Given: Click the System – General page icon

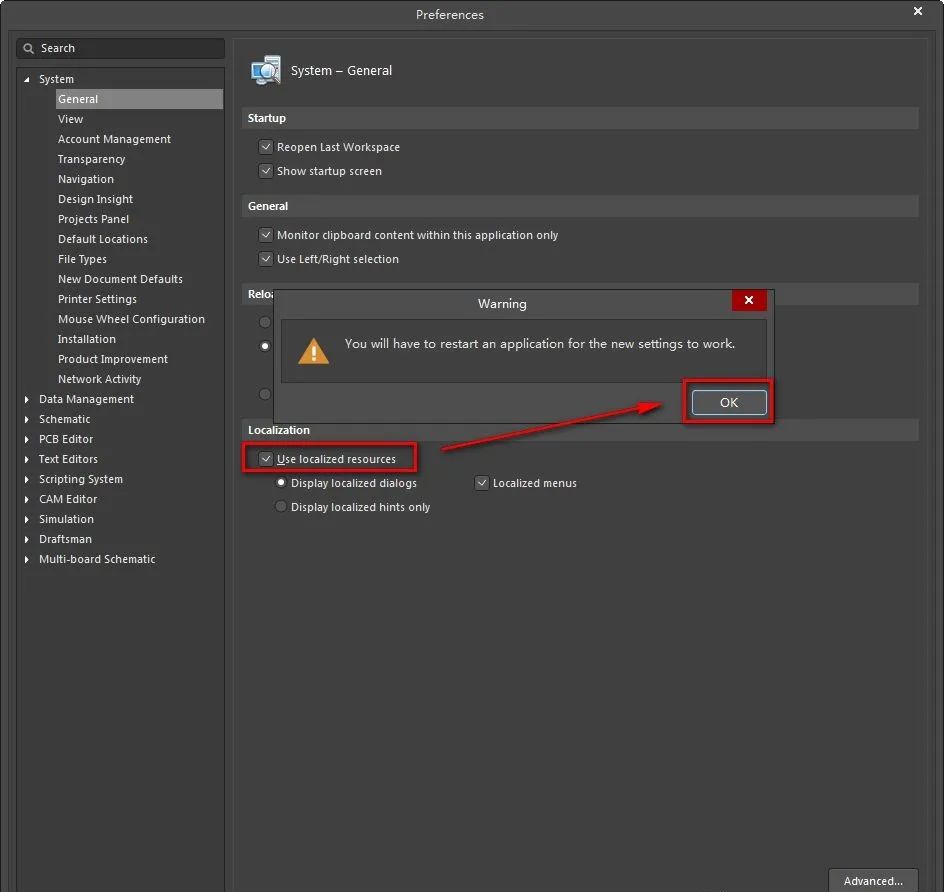Looking at the screenshot, I should pos(266,71).
